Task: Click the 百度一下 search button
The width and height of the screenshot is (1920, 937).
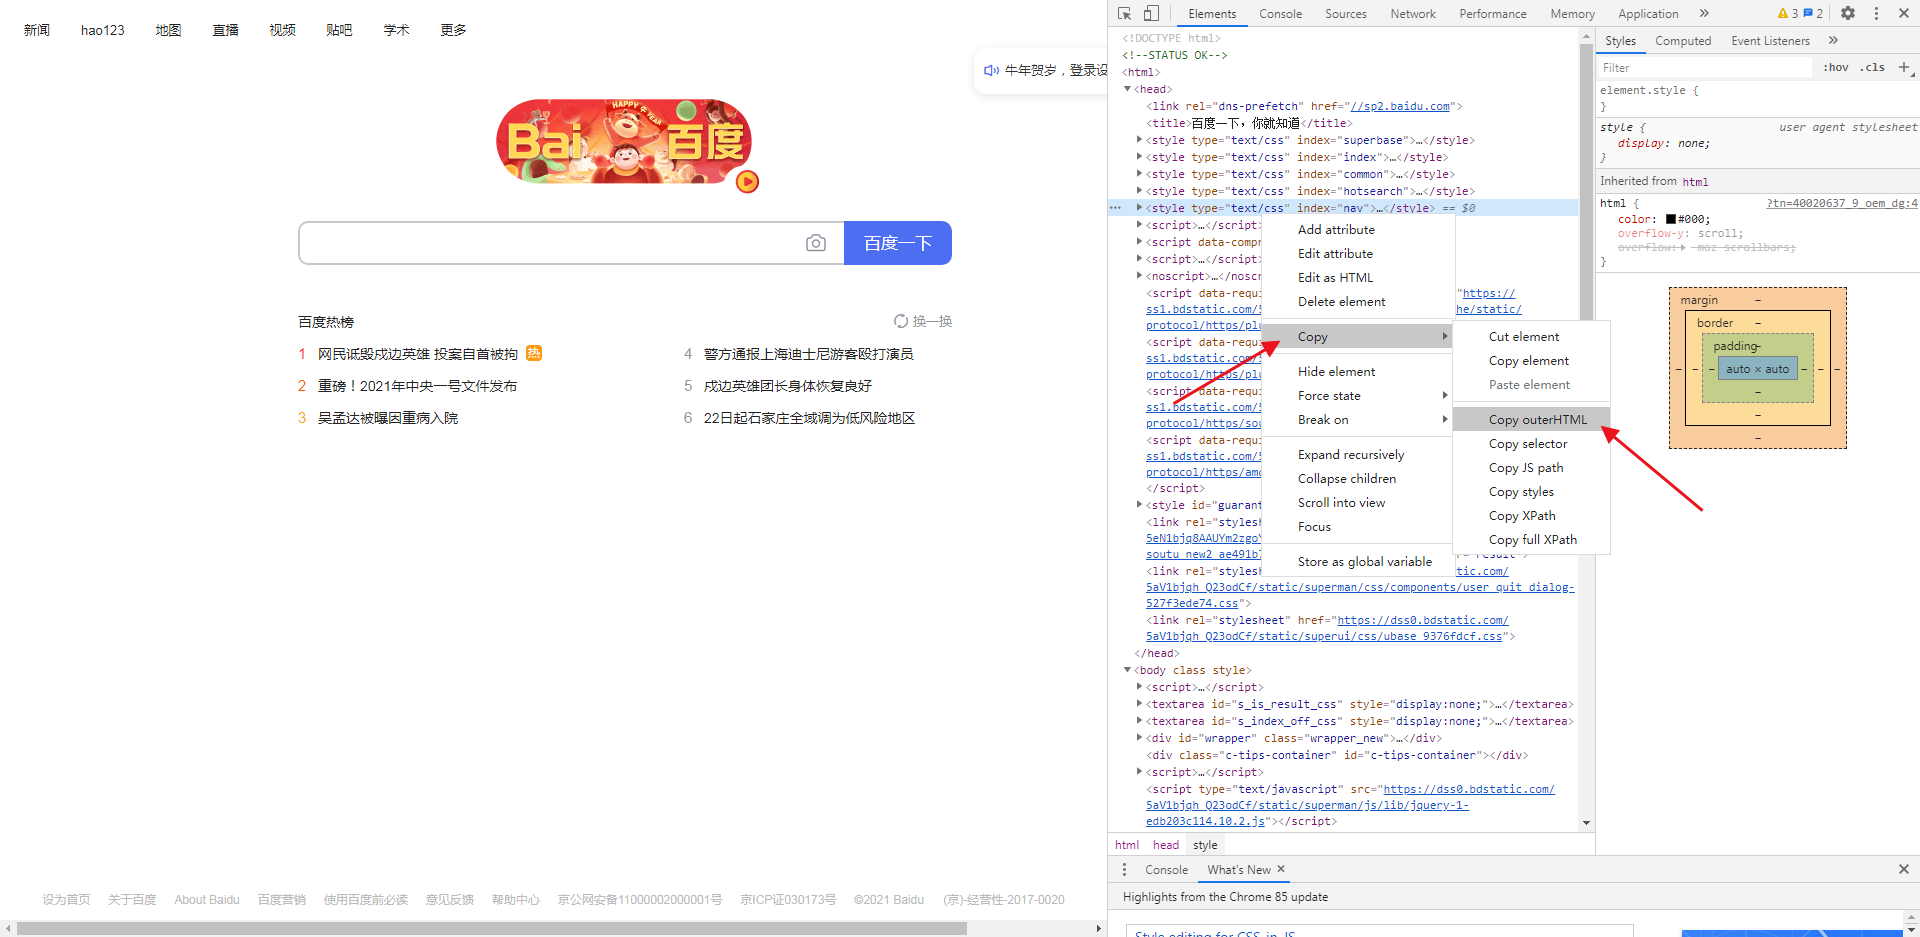Action: [898, 243]
